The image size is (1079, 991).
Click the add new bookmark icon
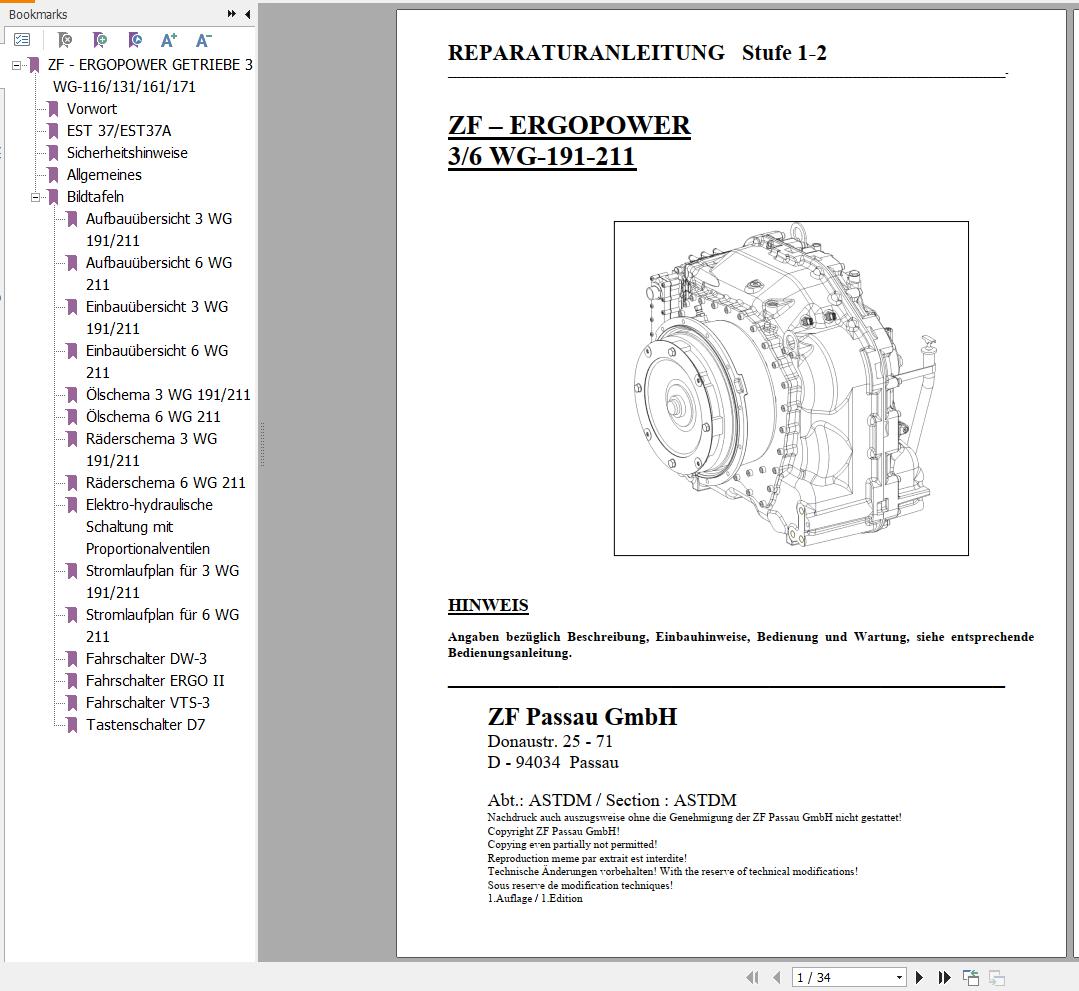pos(100,40)
